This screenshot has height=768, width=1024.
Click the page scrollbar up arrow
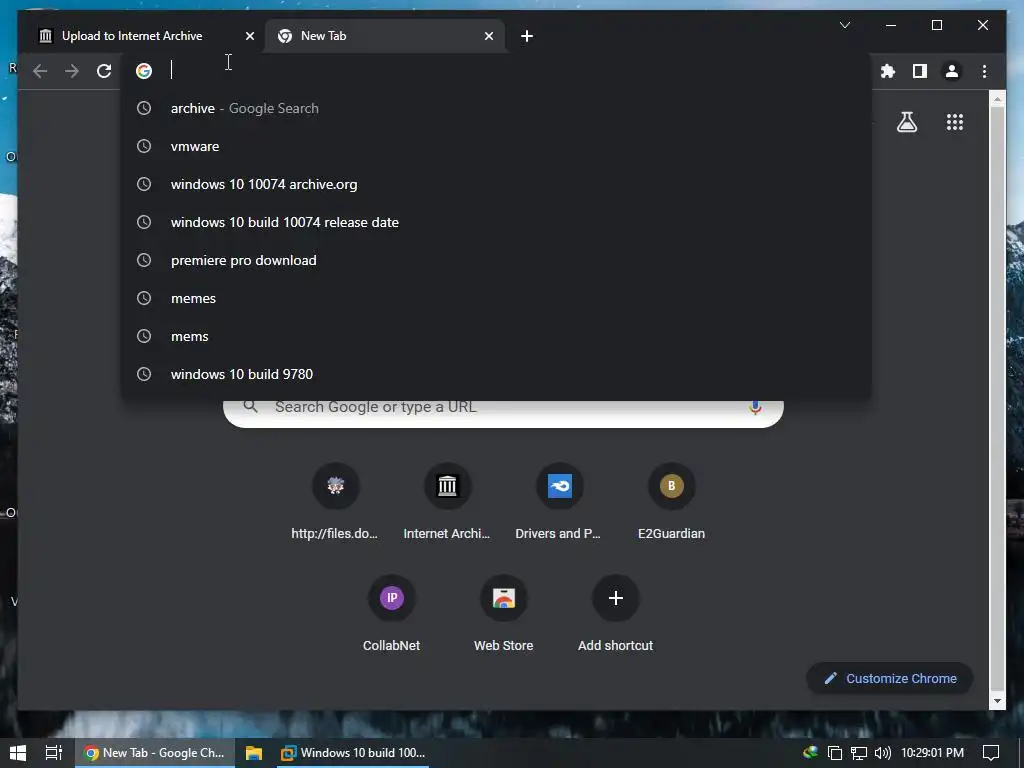[x=997, y=99]
